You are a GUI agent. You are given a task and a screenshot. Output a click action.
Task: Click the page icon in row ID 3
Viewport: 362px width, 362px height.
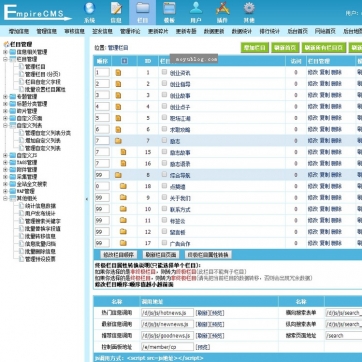[118, 95]
